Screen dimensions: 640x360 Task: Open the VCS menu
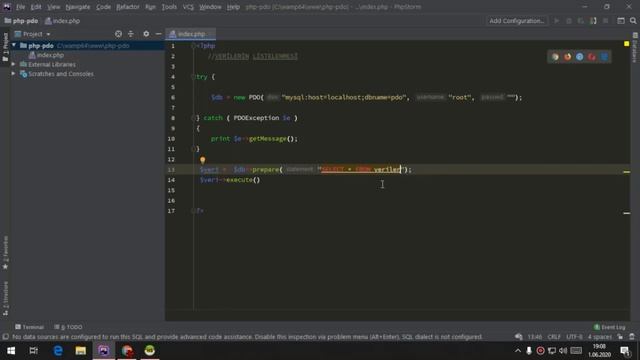[188, 7]
